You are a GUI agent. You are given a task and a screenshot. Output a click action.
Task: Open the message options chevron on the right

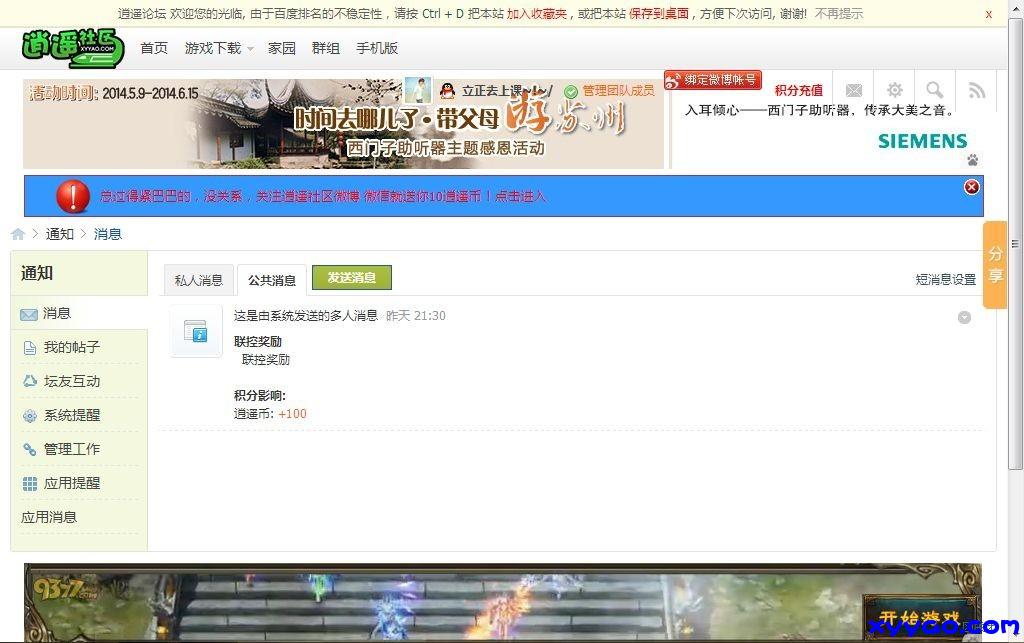click(x=964, y=317)
